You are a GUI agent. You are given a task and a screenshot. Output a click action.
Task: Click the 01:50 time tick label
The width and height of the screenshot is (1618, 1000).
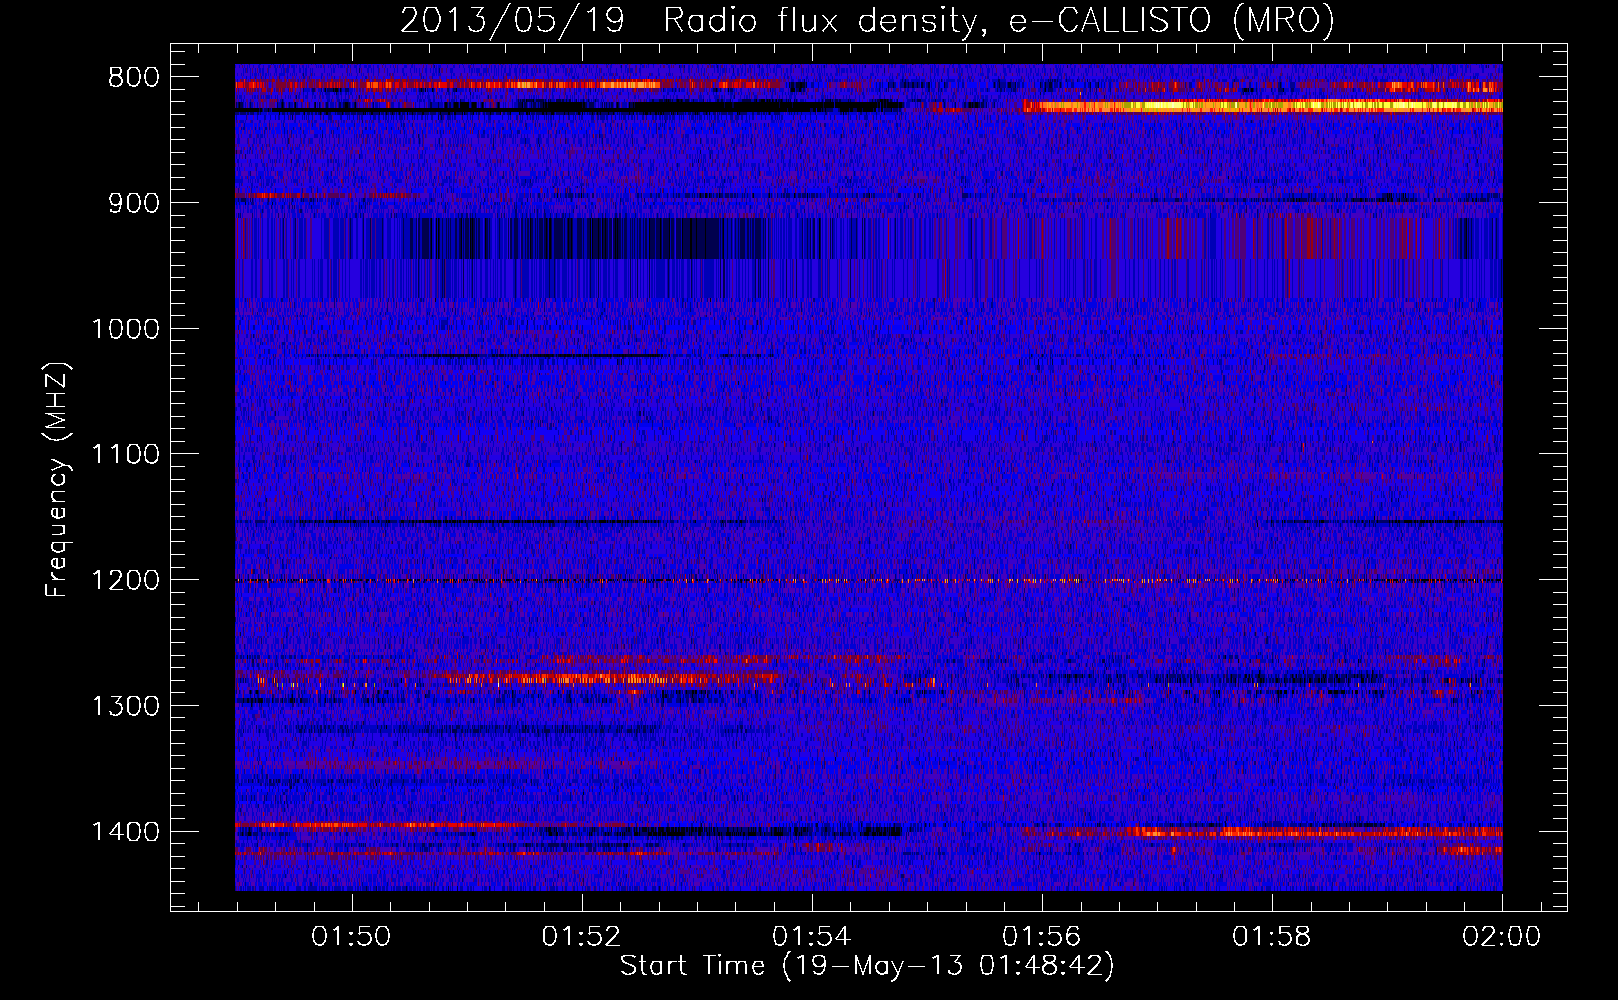coord(351,937)
